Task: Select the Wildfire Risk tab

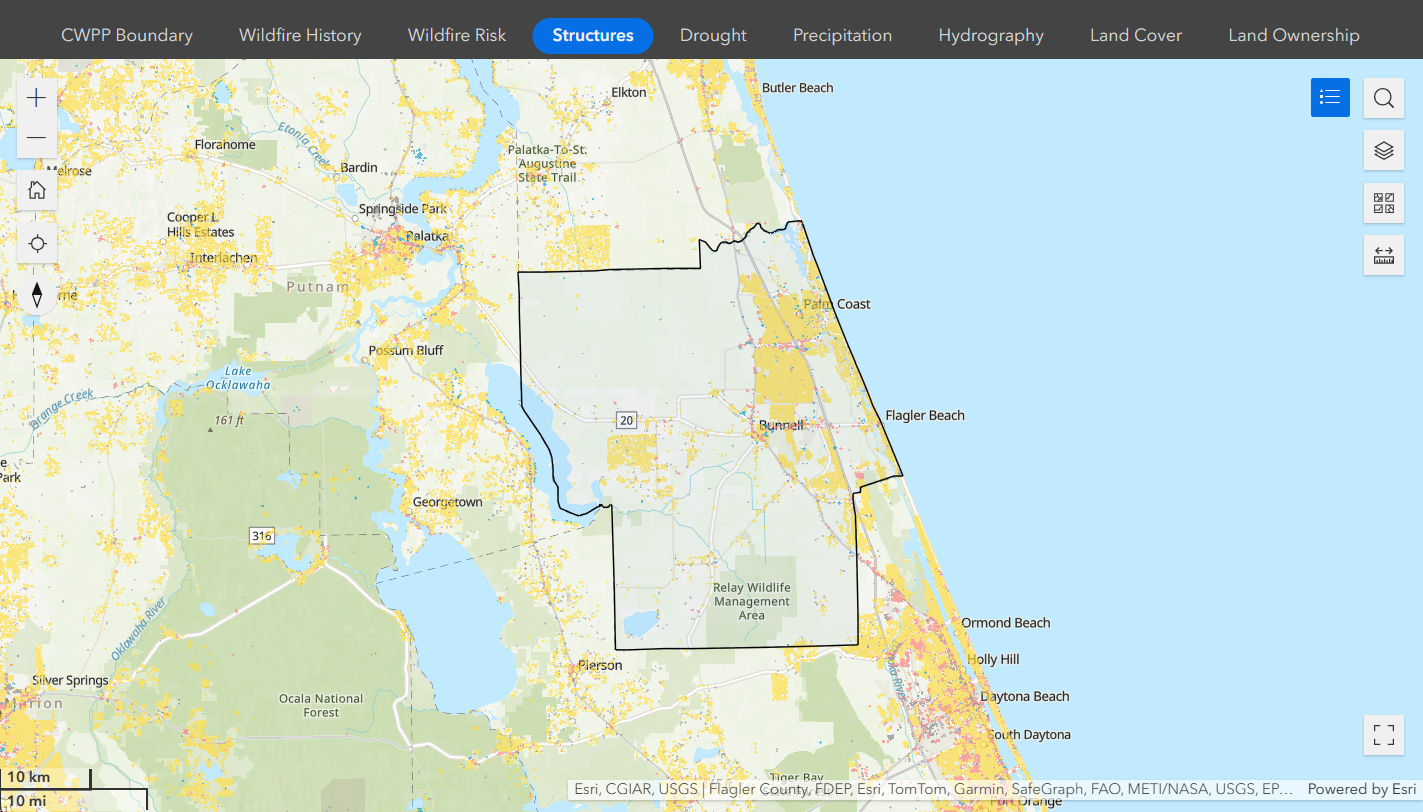Action: click(457, 35)
